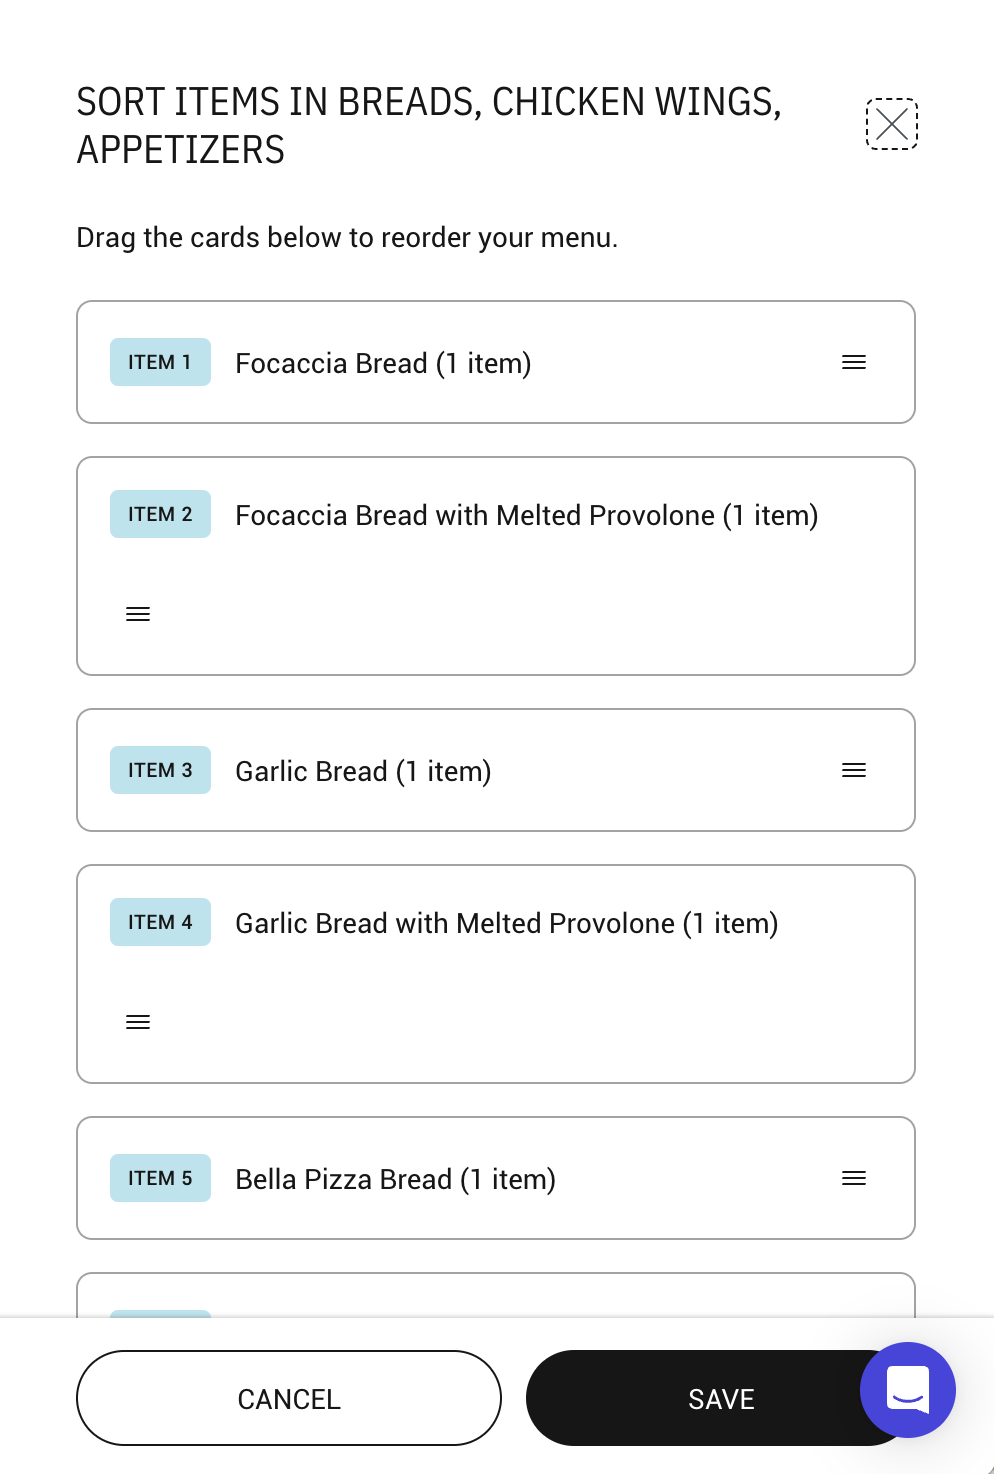
Task: Click the partially visible sixth item card
Action: 495,1295
